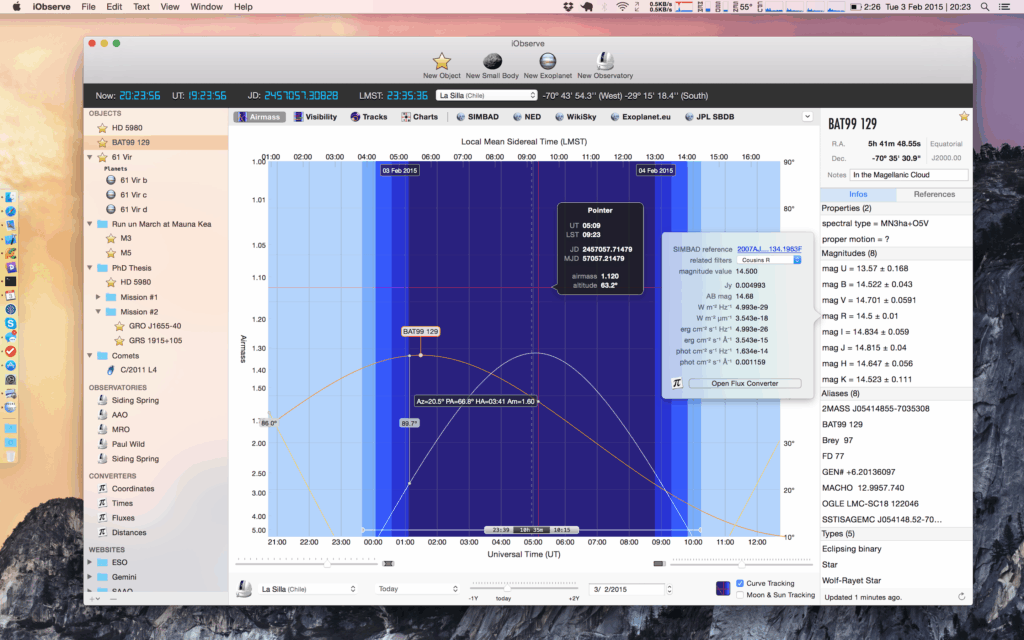Click the New Exoplanet icon

tap(547, 61)
